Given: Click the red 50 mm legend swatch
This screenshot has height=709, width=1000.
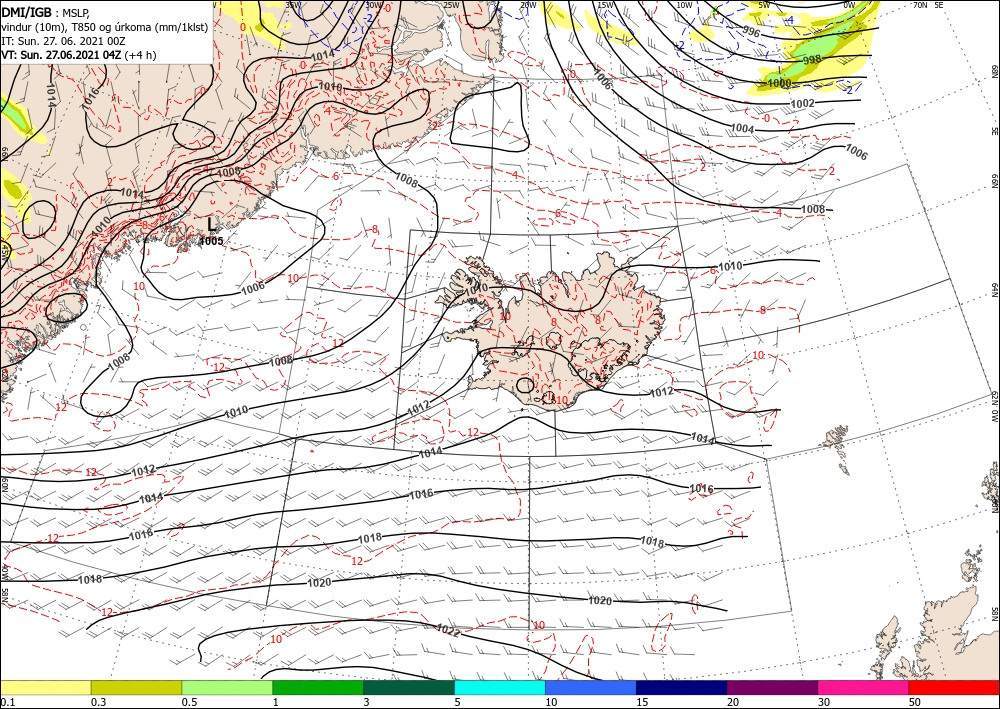Looking at the screenshot, I should [954, 687].
